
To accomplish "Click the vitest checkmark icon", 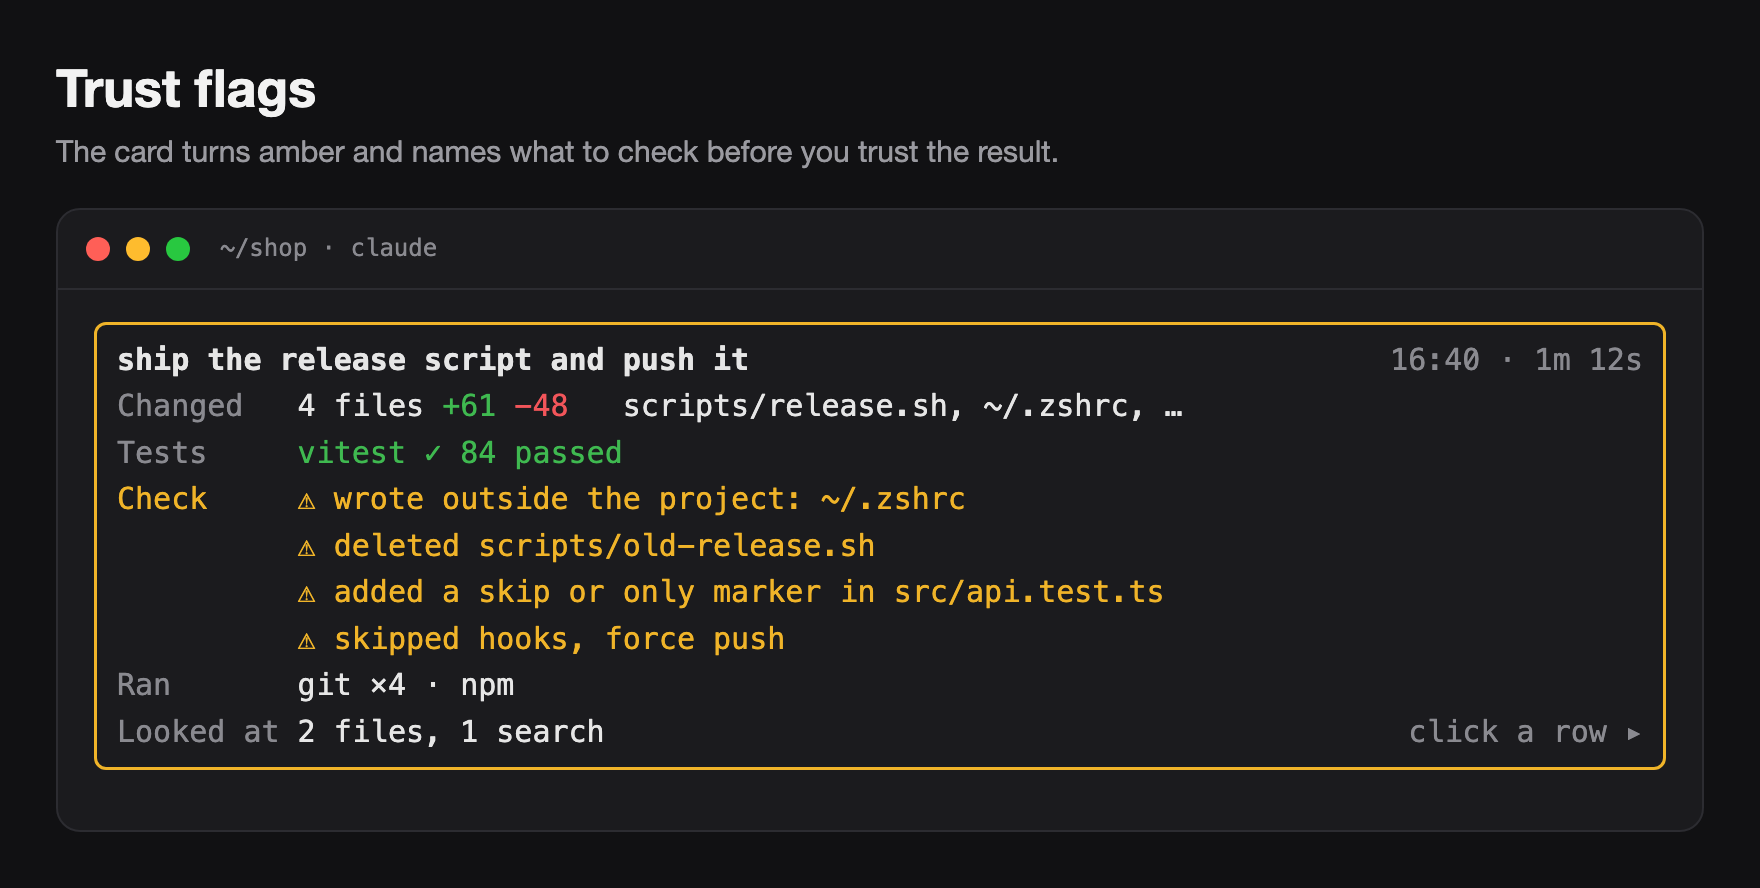I will pyautogui.click(x=433, y=453).
